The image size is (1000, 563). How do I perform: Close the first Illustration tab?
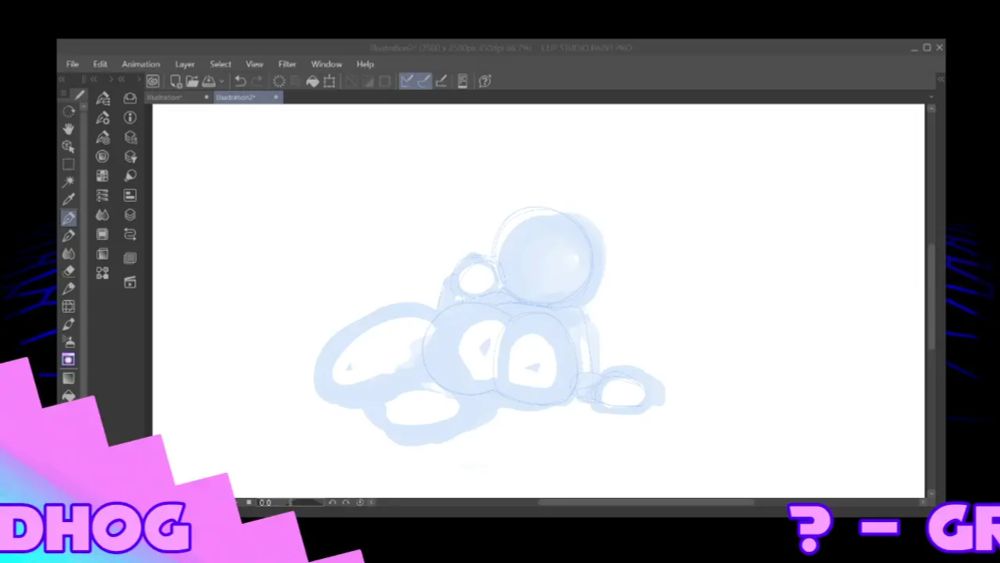click(x=206, y=98)
